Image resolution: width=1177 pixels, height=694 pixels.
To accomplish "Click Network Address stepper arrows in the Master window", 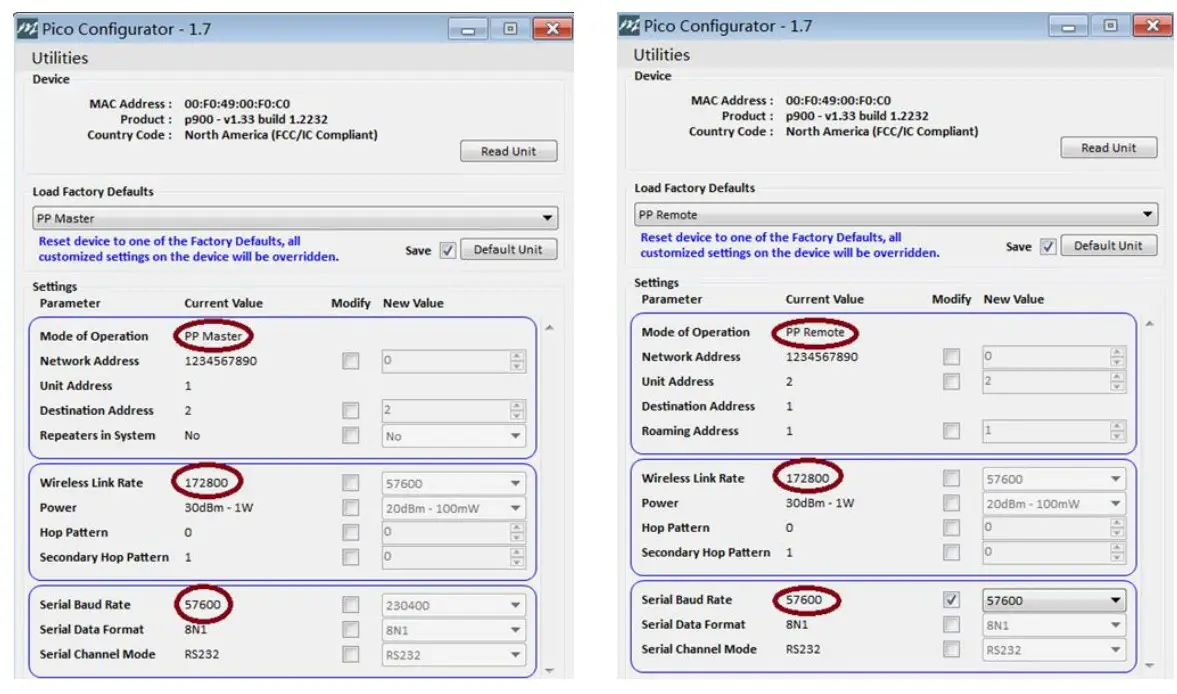I will 516,361.
